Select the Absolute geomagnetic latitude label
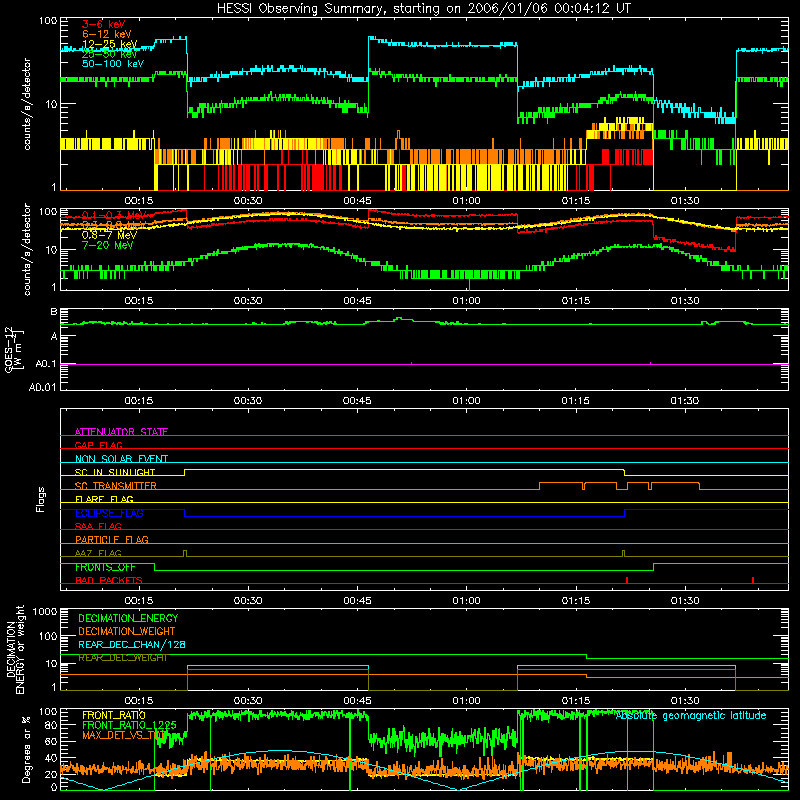800x800 pixels. point(691,715)
